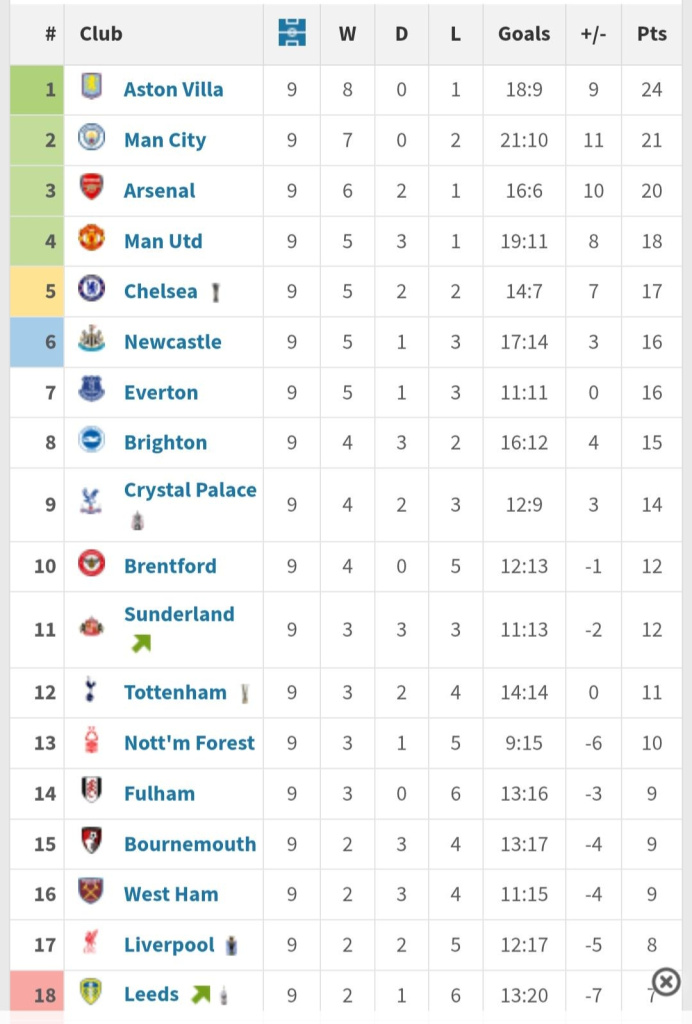Screen dimensions: 692x1024
Task: Click the Arsenal club crest icon
Action: click(x=91, y=189)
